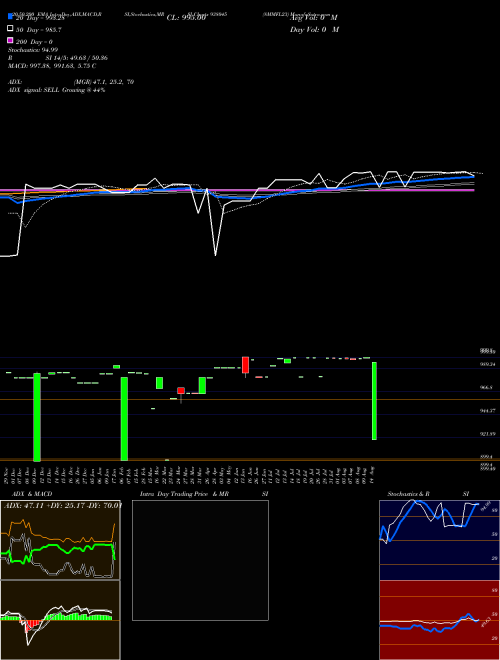Click the empty Intra Day Trading panel
The width and height of the screenshot is (500, 660).
(200, 560)
